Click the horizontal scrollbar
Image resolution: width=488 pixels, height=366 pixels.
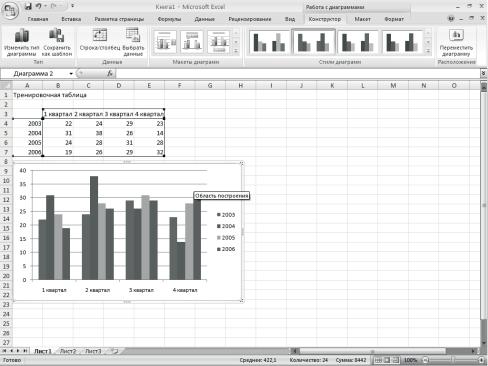[x=373, y=351]
